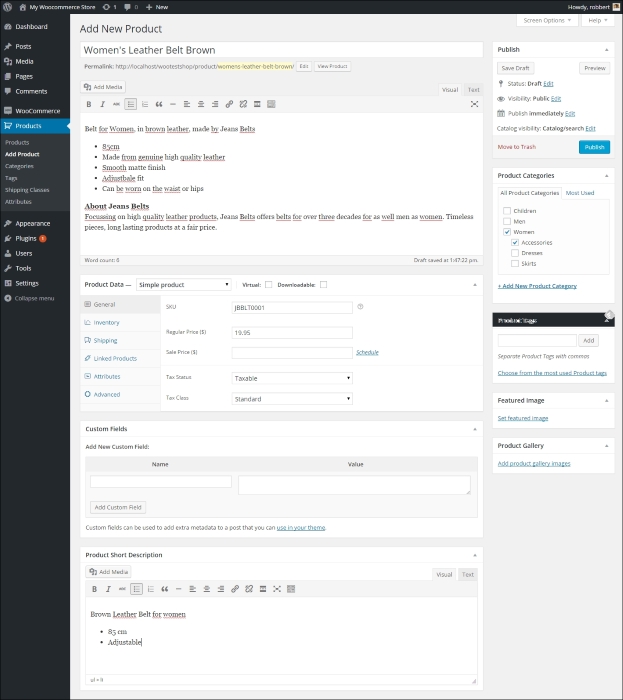The image size is (623, 700).
Task: Insert blockquote in main description toolbar
Action: click(x=159, y=104)
